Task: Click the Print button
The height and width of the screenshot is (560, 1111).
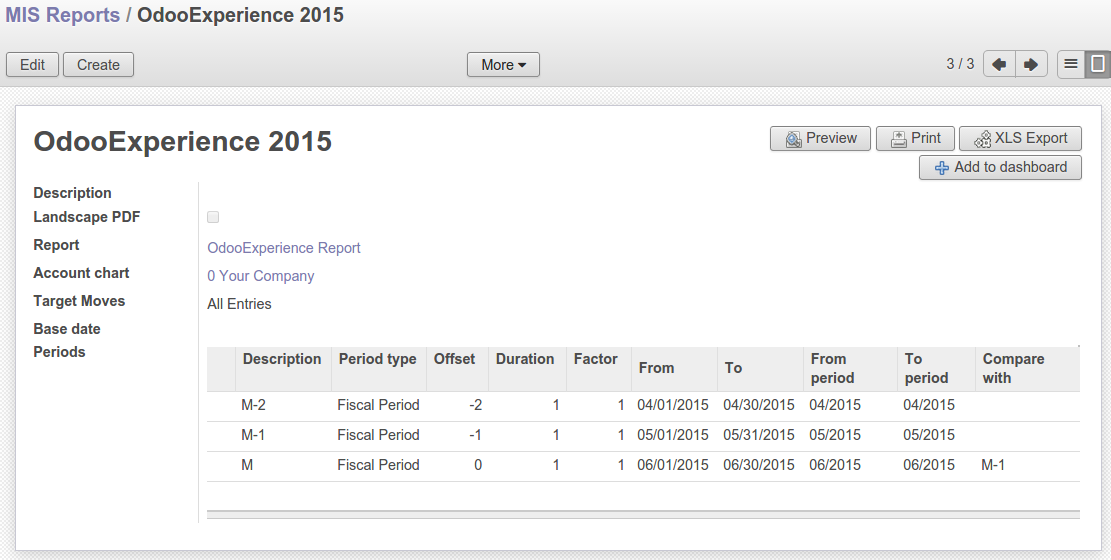Action: coord(915,138)
